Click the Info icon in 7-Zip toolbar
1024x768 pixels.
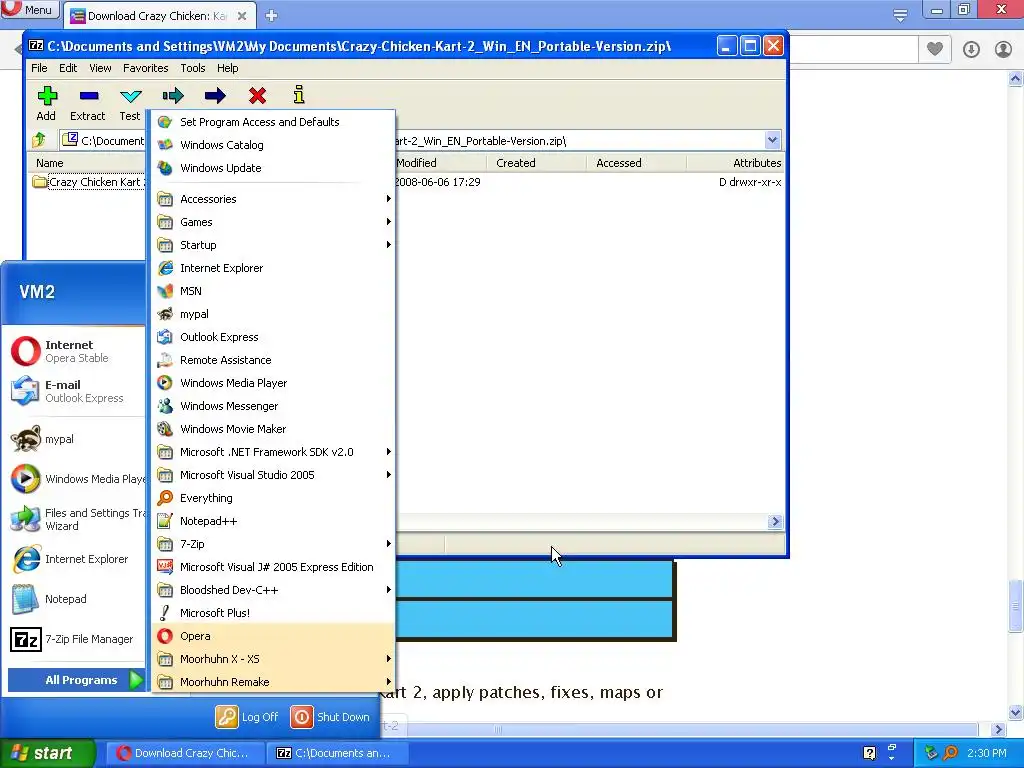pos(298,95)
